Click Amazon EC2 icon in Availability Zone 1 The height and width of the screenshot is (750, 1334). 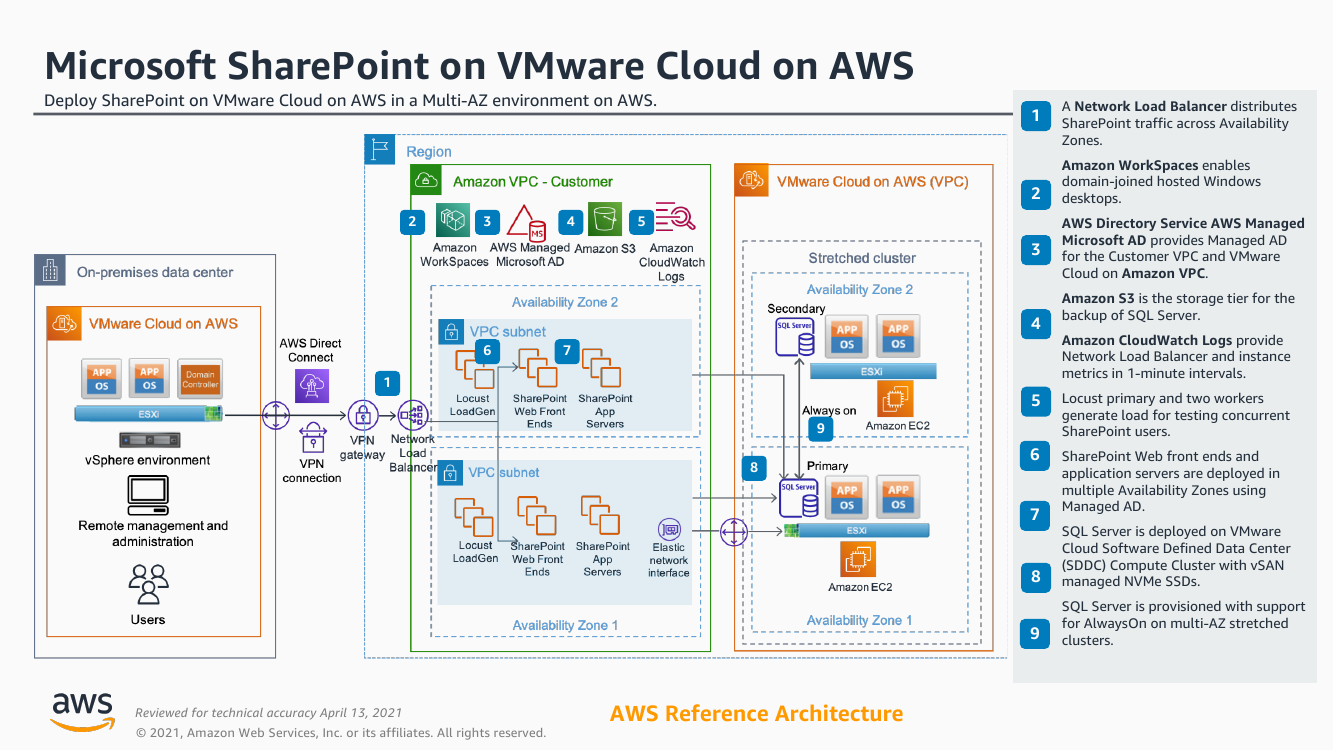(857, 559)
